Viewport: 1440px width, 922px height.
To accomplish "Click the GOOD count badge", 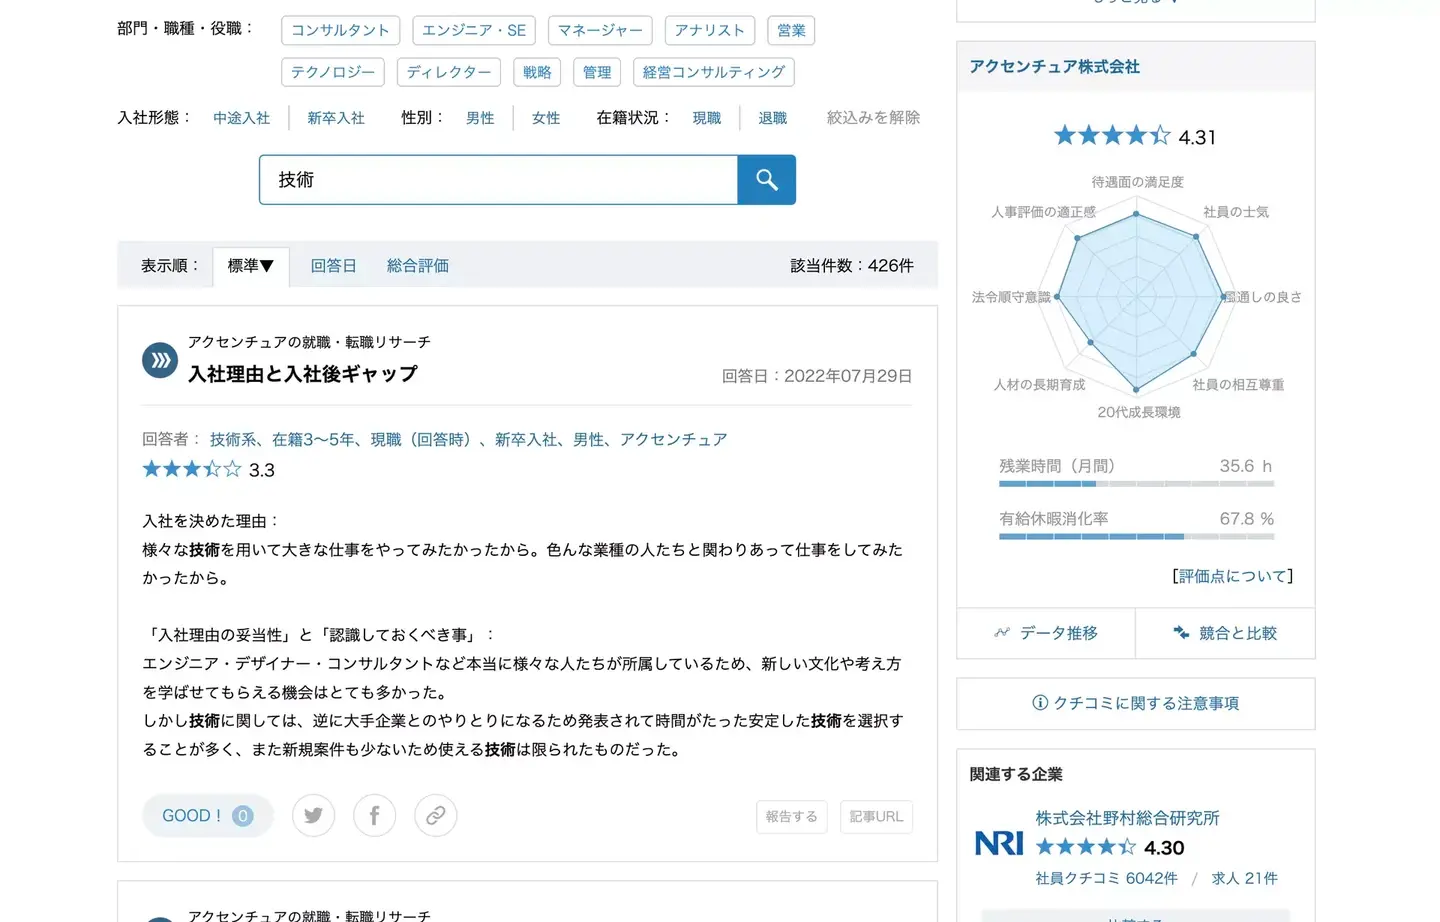I will coord(242,816).
